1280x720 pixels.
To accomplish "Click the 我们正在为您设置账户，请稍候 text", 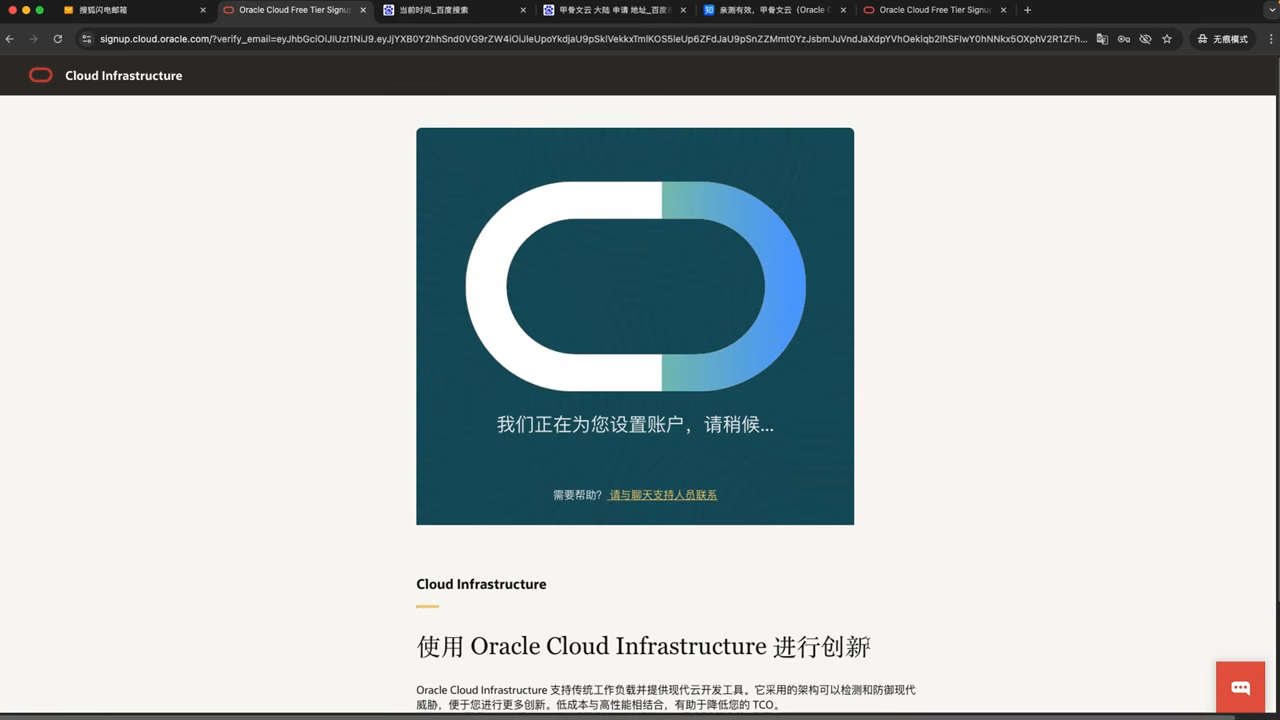I will [x=635, y=424].
